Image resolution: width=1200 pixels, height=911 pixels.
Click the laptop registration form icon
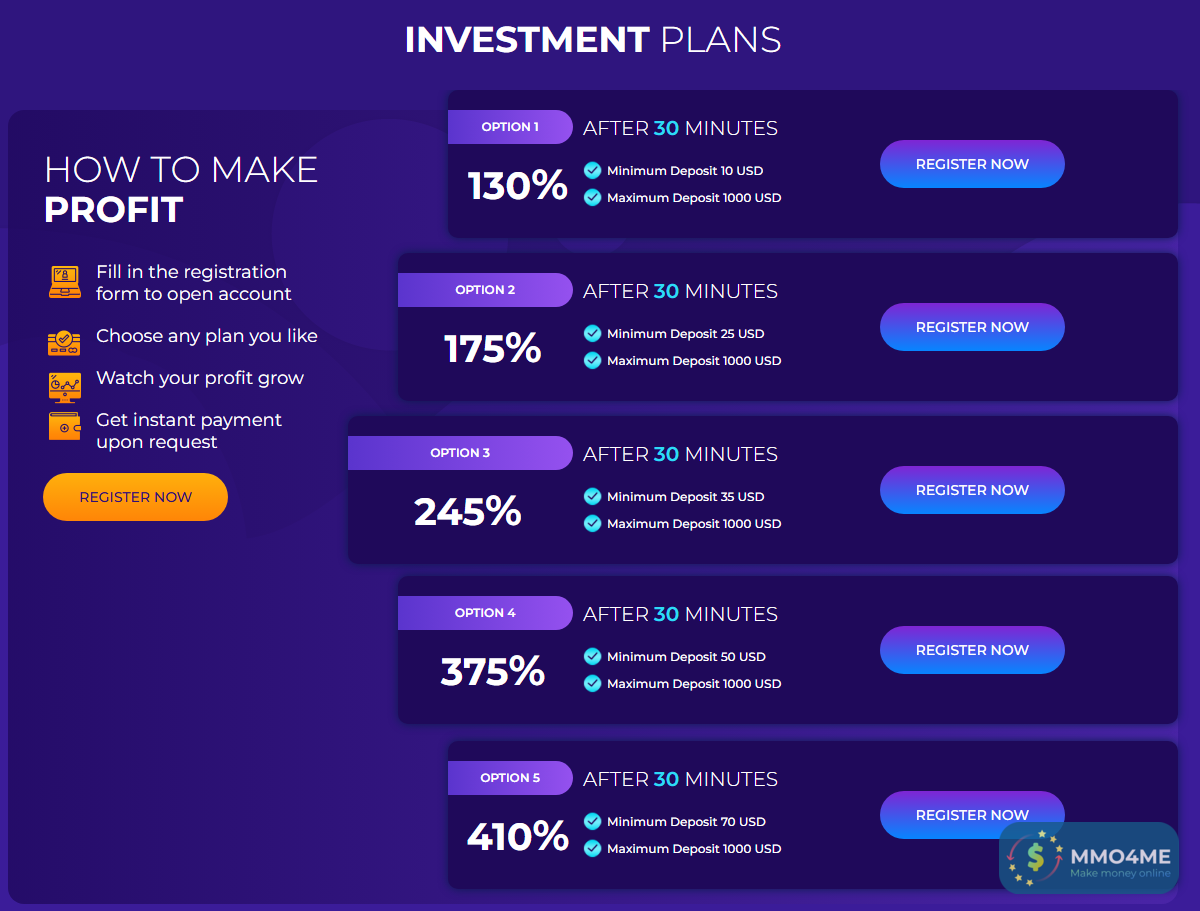(65, 282)
